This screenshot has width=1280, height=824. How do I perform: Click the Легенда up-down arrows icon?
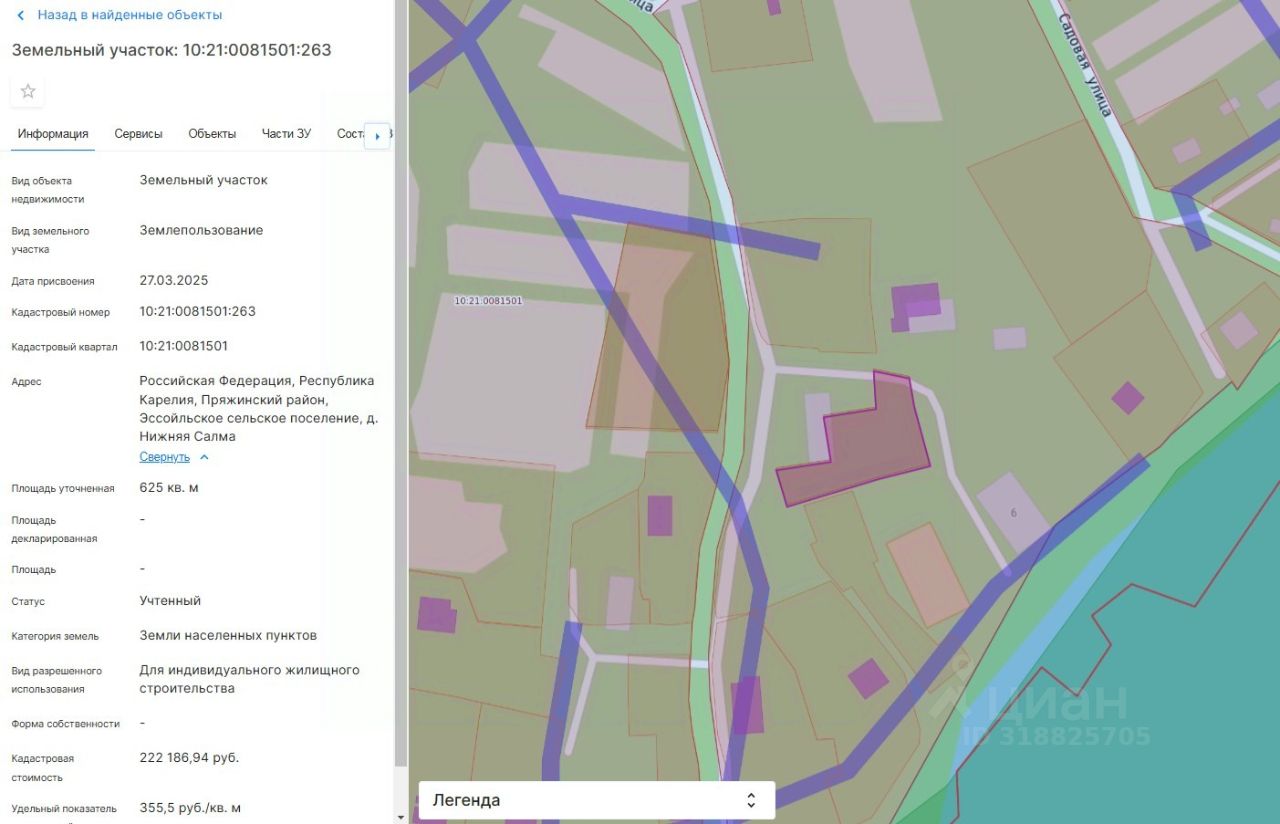point(751,800)
